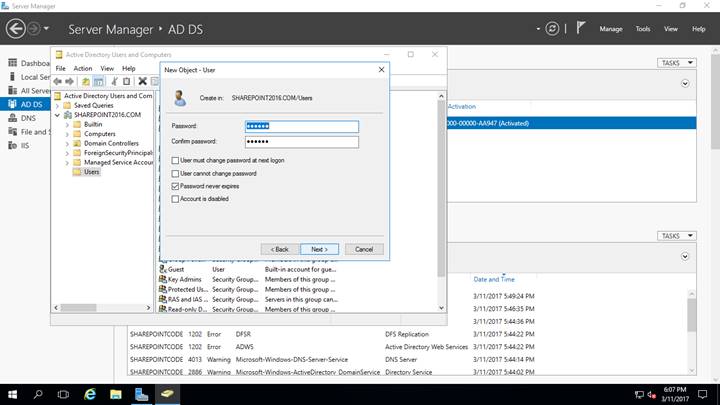
Task: Switch to Active Directory Users taskbar icon
Action: pos(167,394)
